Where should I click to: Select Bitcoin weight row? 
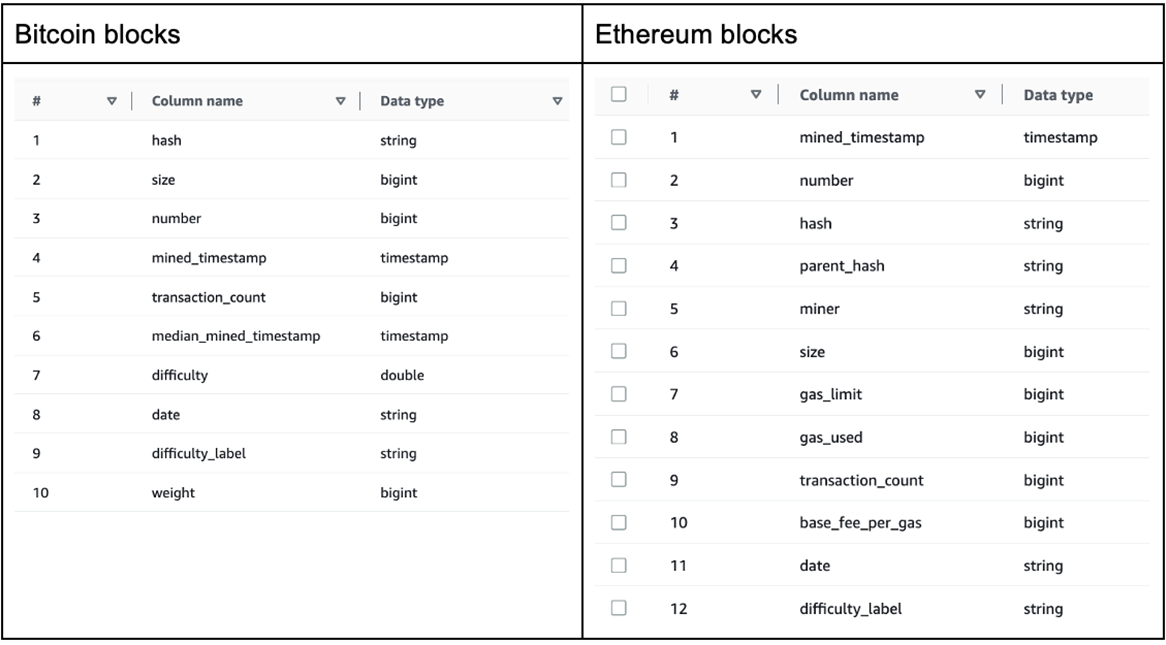[292, 492]
